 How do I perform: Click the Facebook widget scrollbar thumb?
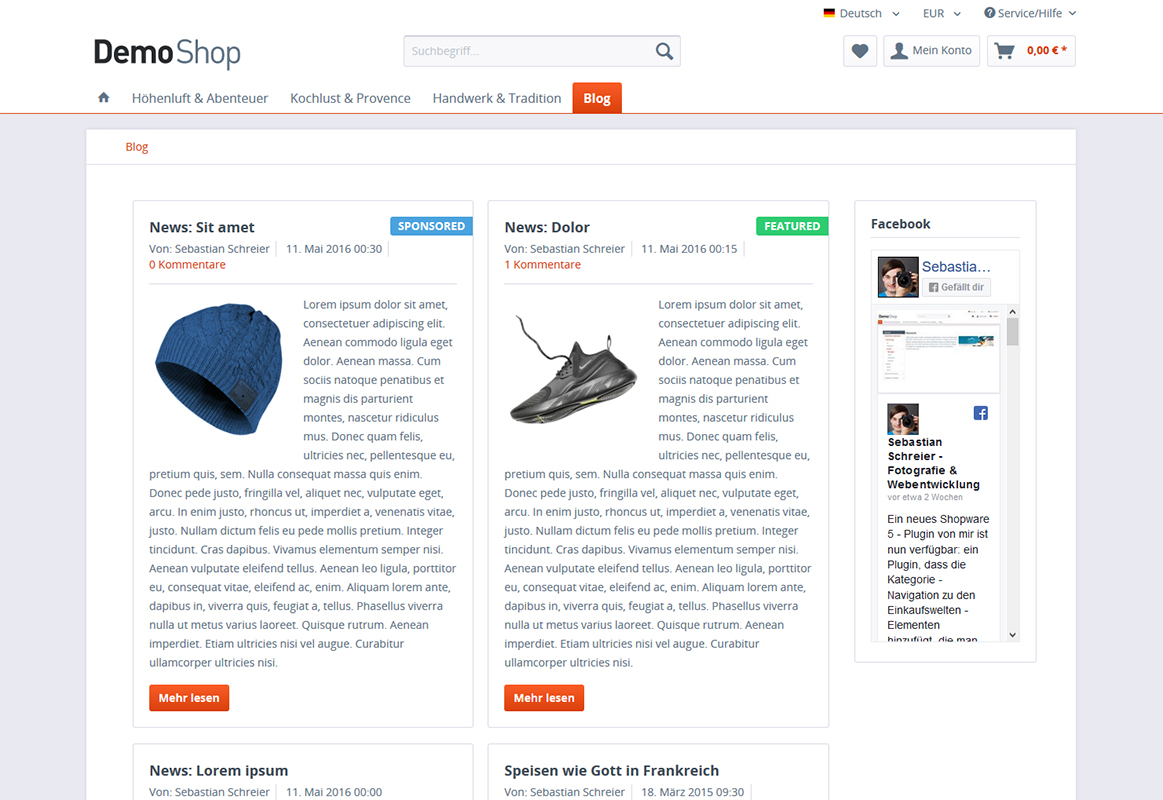point(1012,331)
